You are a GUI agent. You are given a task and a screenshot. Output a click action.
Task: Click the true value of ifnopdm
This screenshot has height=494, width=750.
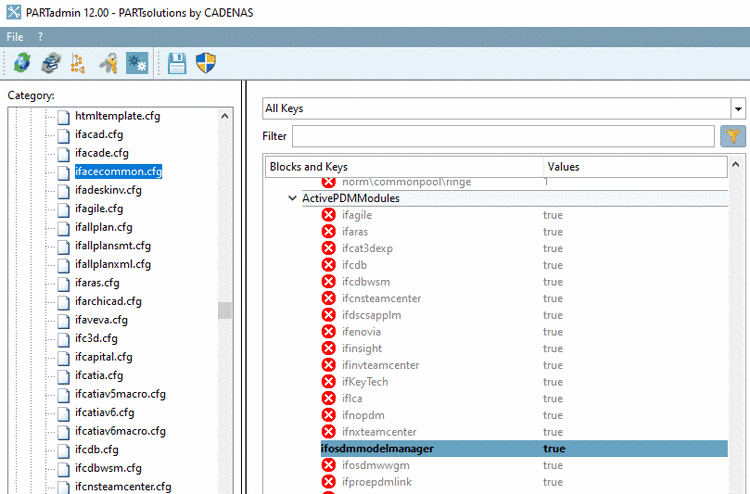point(553,415)
